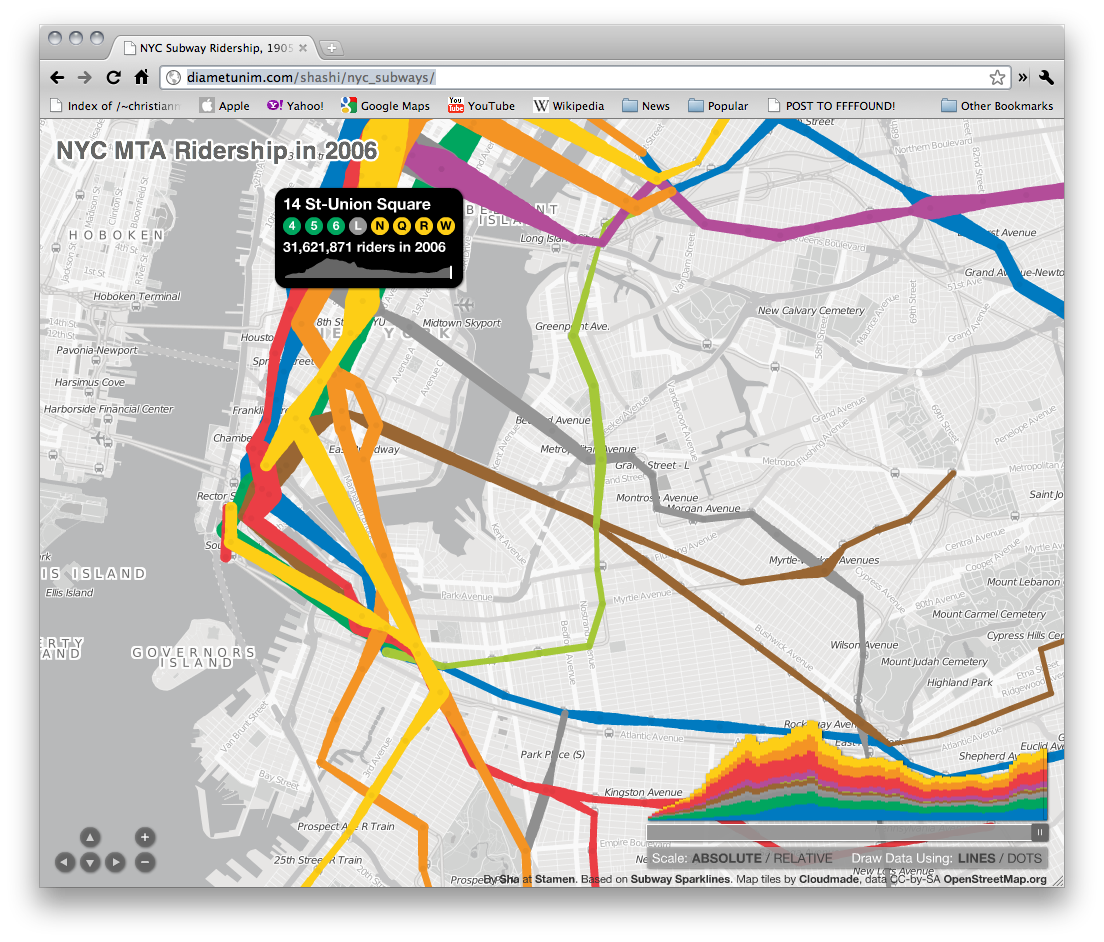The height and width of the screenshot is (942, 1104).
Task: Zoom out using the map's minus control
Action: click(144, 862)
